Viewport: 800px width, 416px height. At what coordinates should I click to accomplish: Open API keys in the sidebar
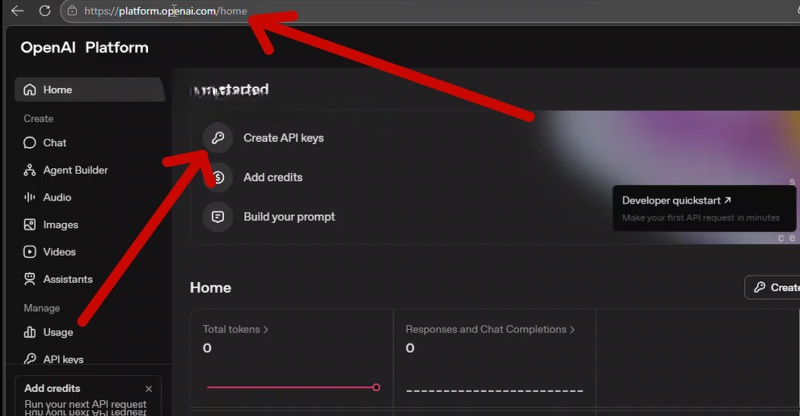click(63, 359)
